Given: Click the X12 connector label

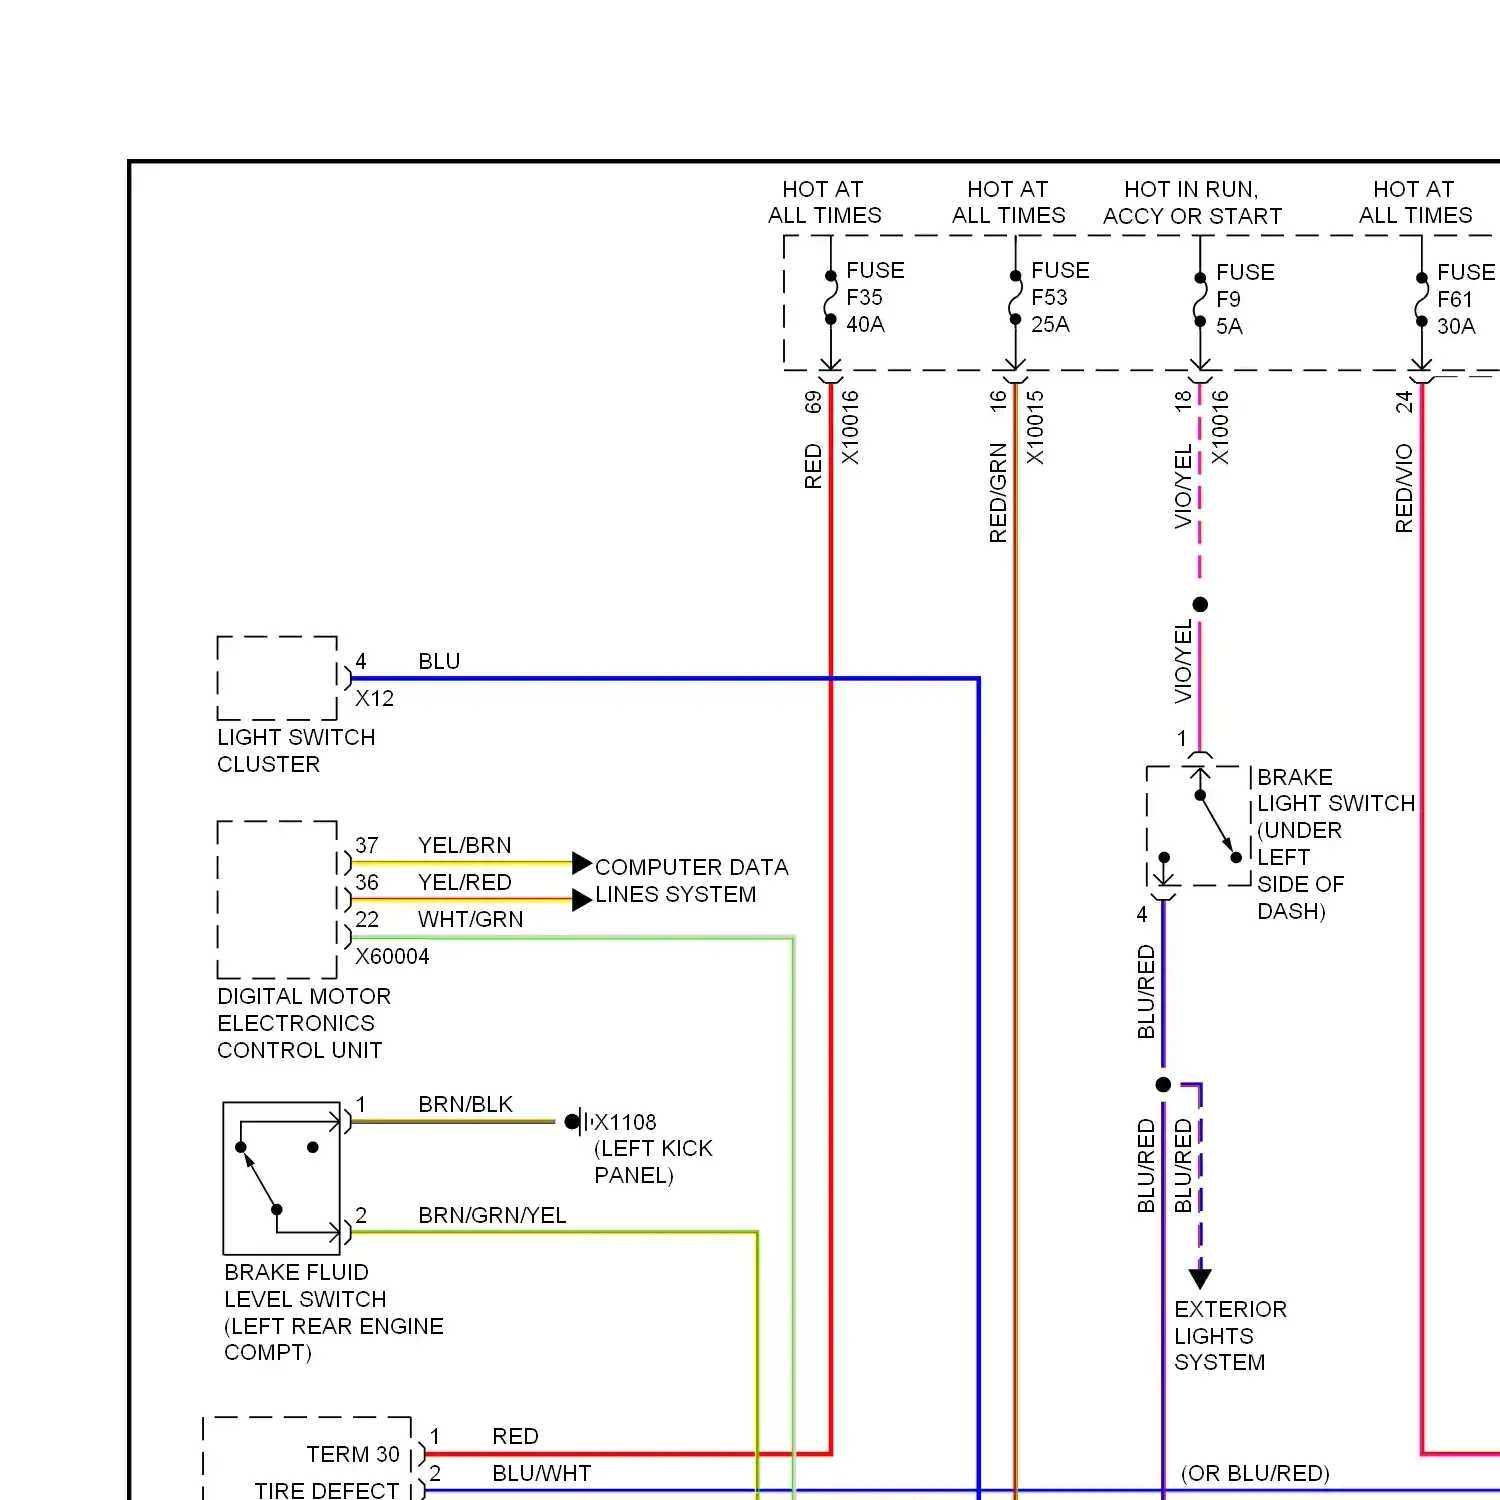Looking at the screenshot, I should click(375, 699).
